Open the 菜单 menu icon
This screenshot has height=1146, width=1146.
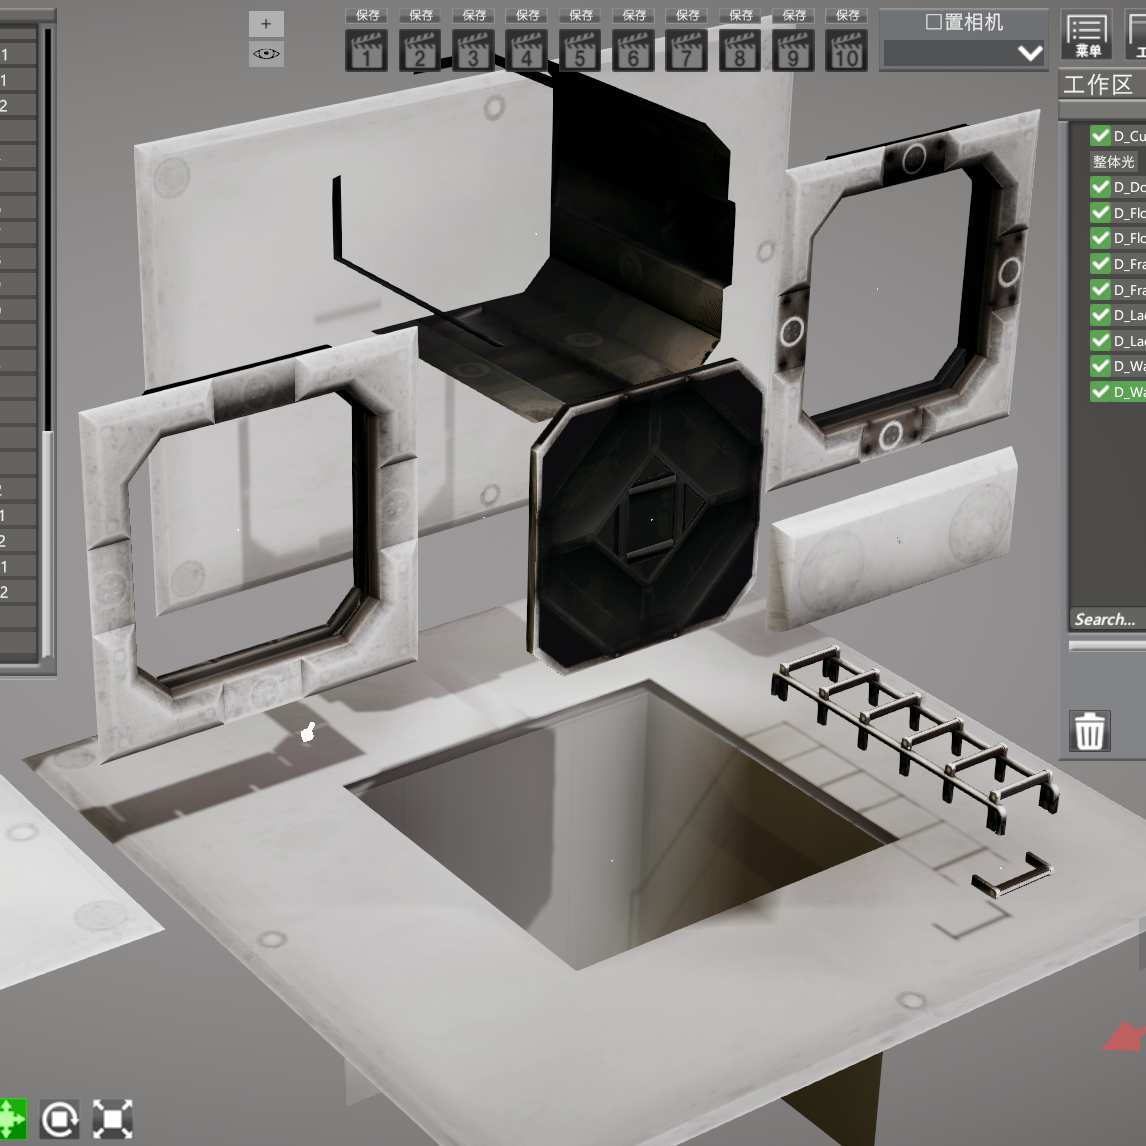[x=1087, y=34]
